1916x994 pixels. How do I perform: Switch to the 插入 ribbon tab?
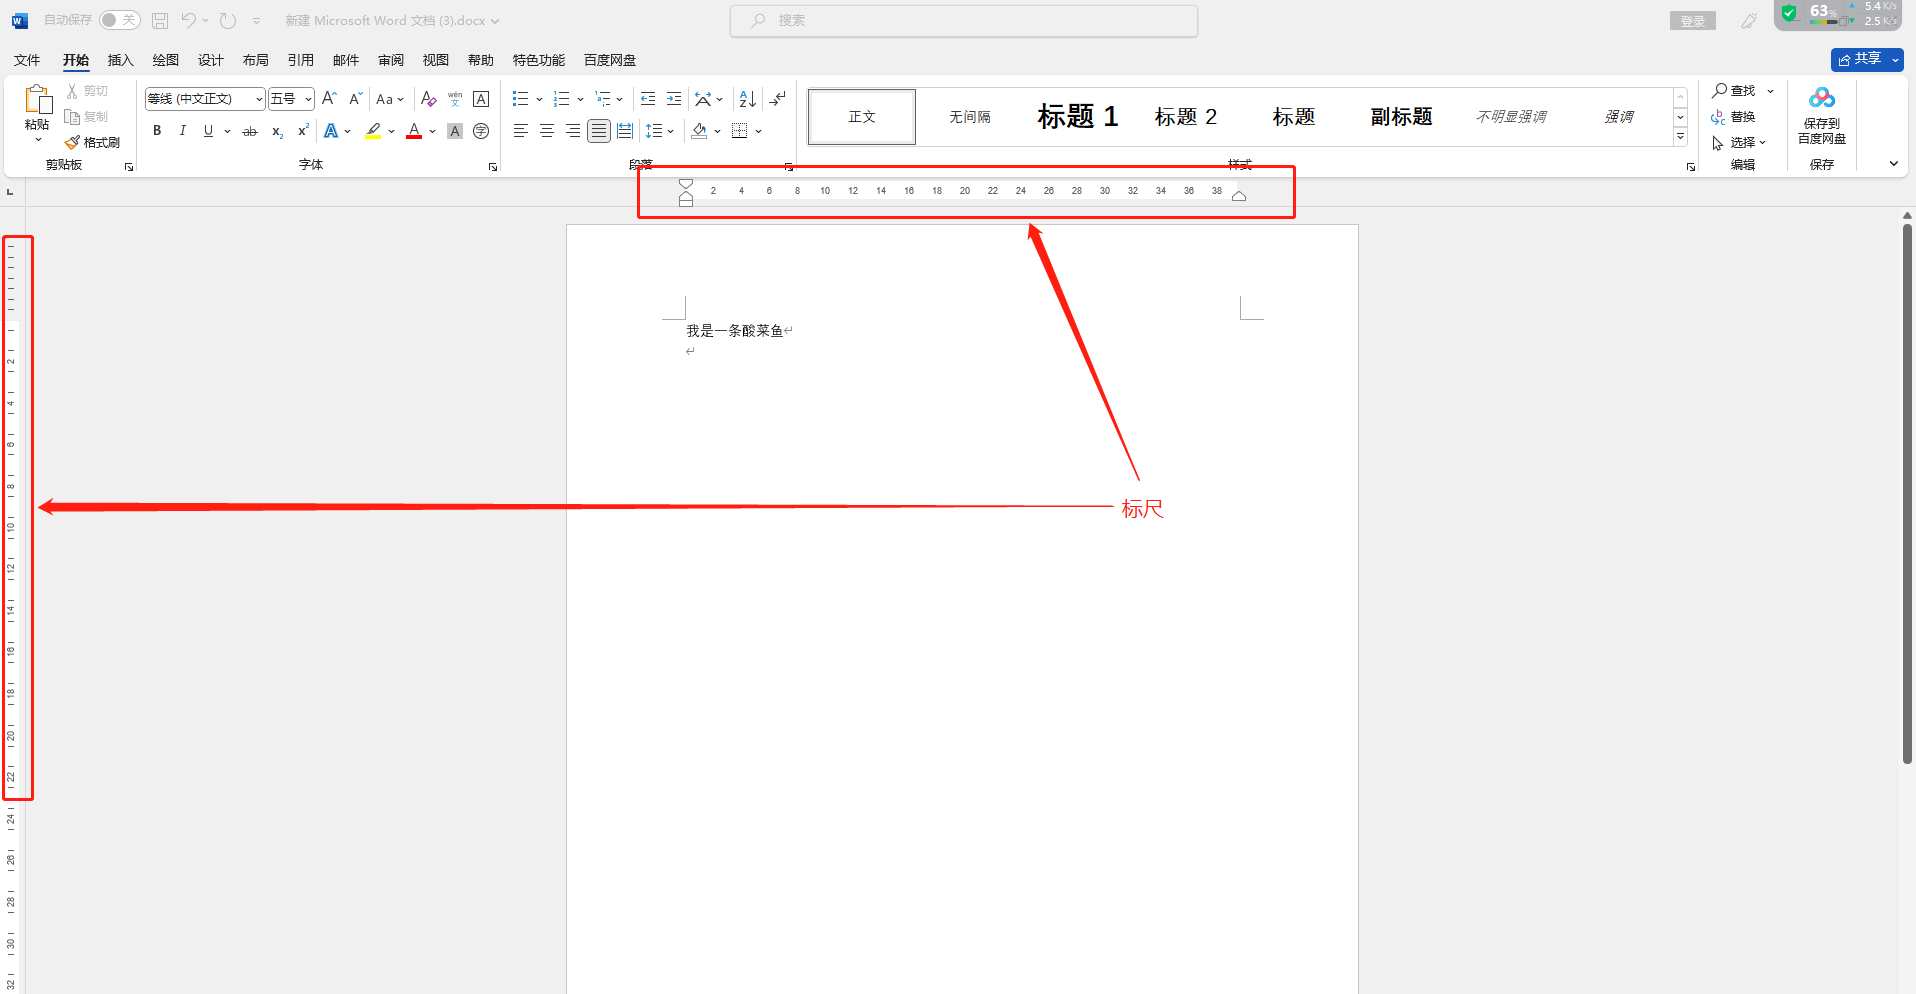pos(120,60)
